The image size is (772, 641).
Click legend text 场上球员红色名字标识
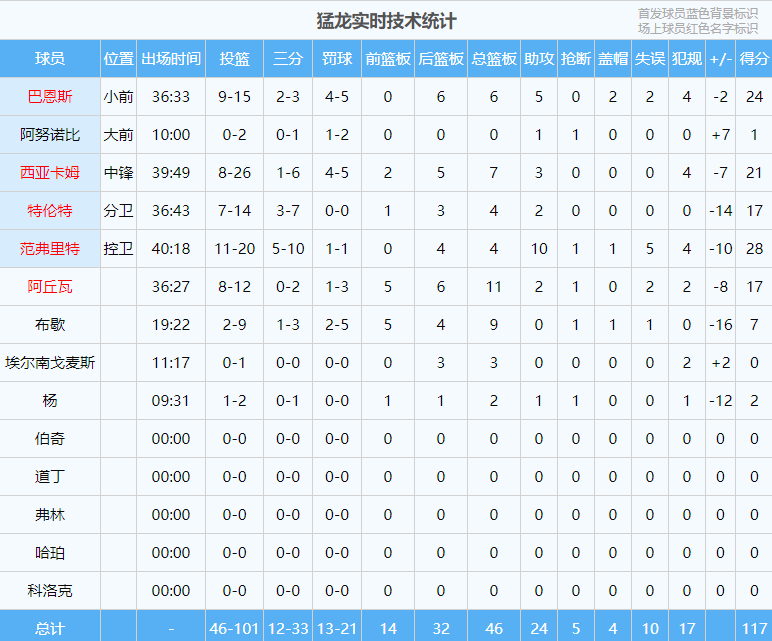pos(698,29)
